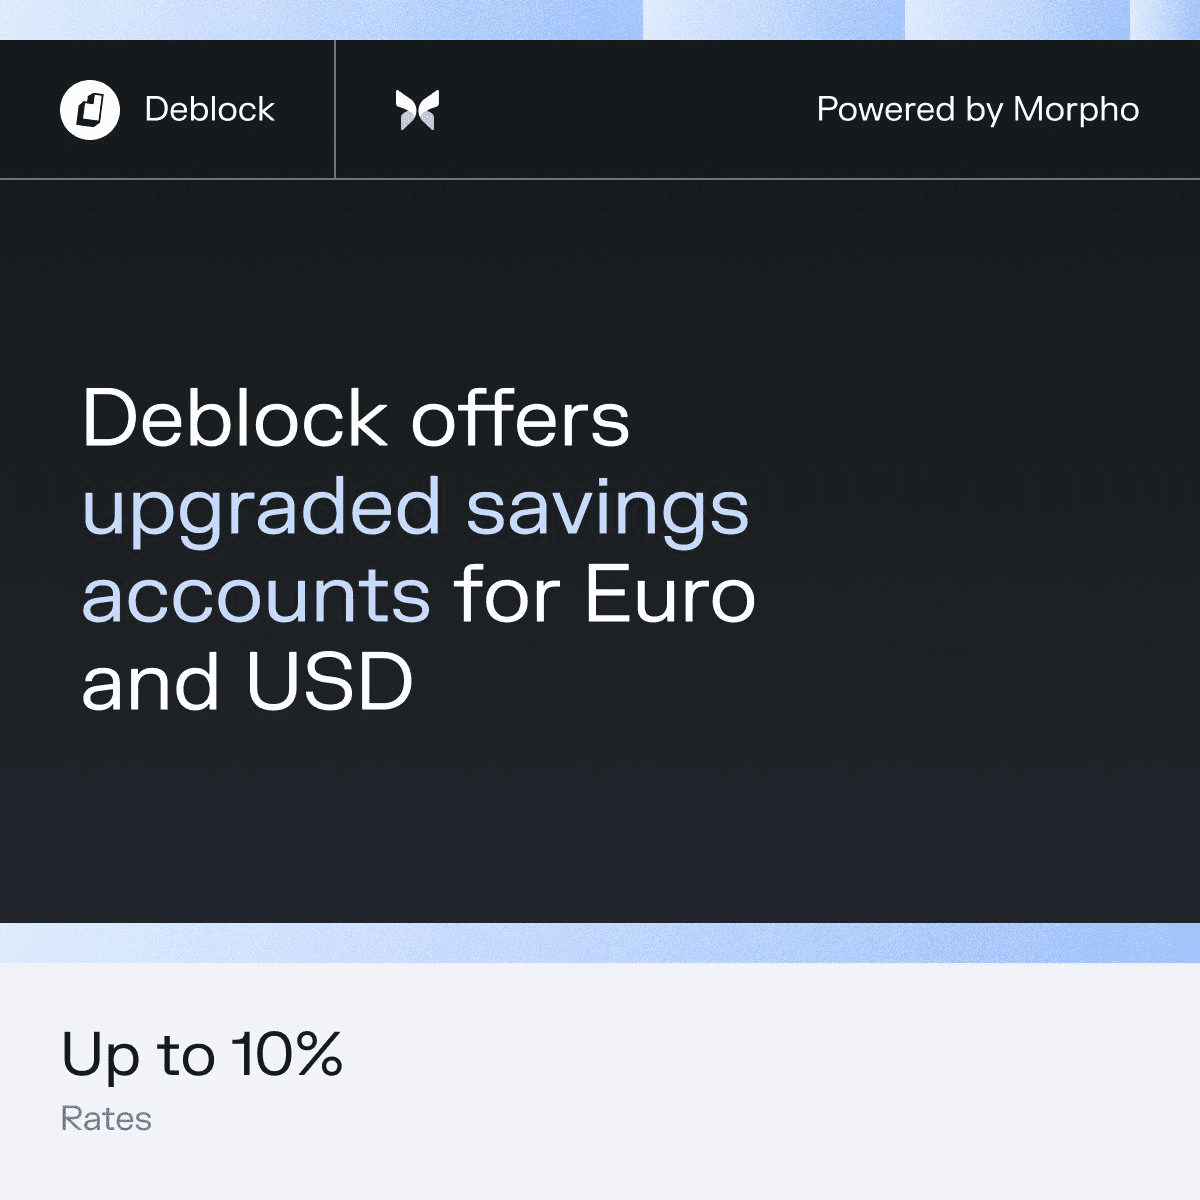The image size is (1200, 1200).
Task: Click the highlighted word "savings"
Action: (x=607, y=508)
